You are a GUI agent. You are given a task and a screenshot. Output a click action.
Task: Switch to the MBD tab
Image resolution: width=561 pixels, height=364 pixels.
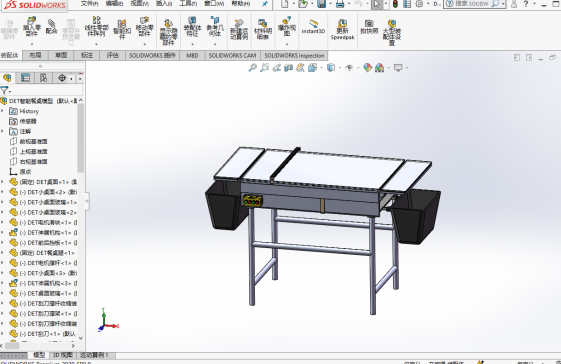tap(192, 55)
